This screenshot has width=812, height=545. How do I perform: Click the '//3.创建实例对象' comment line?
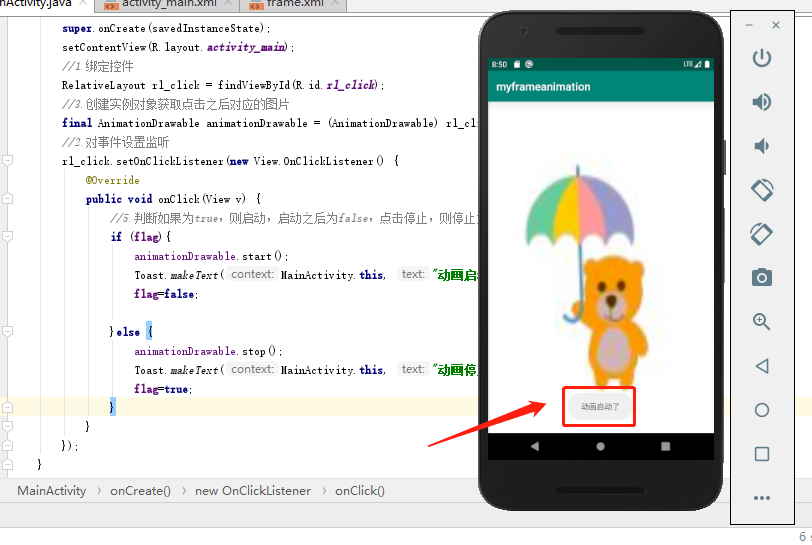[x=175, y=104]
